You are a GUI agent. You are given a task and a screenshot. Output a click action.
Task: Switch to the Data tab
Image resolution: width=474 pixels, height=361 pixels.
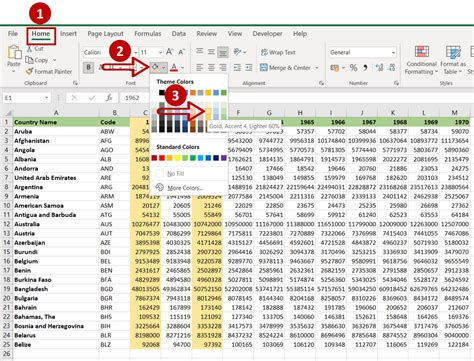pyautogui.click(x=179, y=34)
